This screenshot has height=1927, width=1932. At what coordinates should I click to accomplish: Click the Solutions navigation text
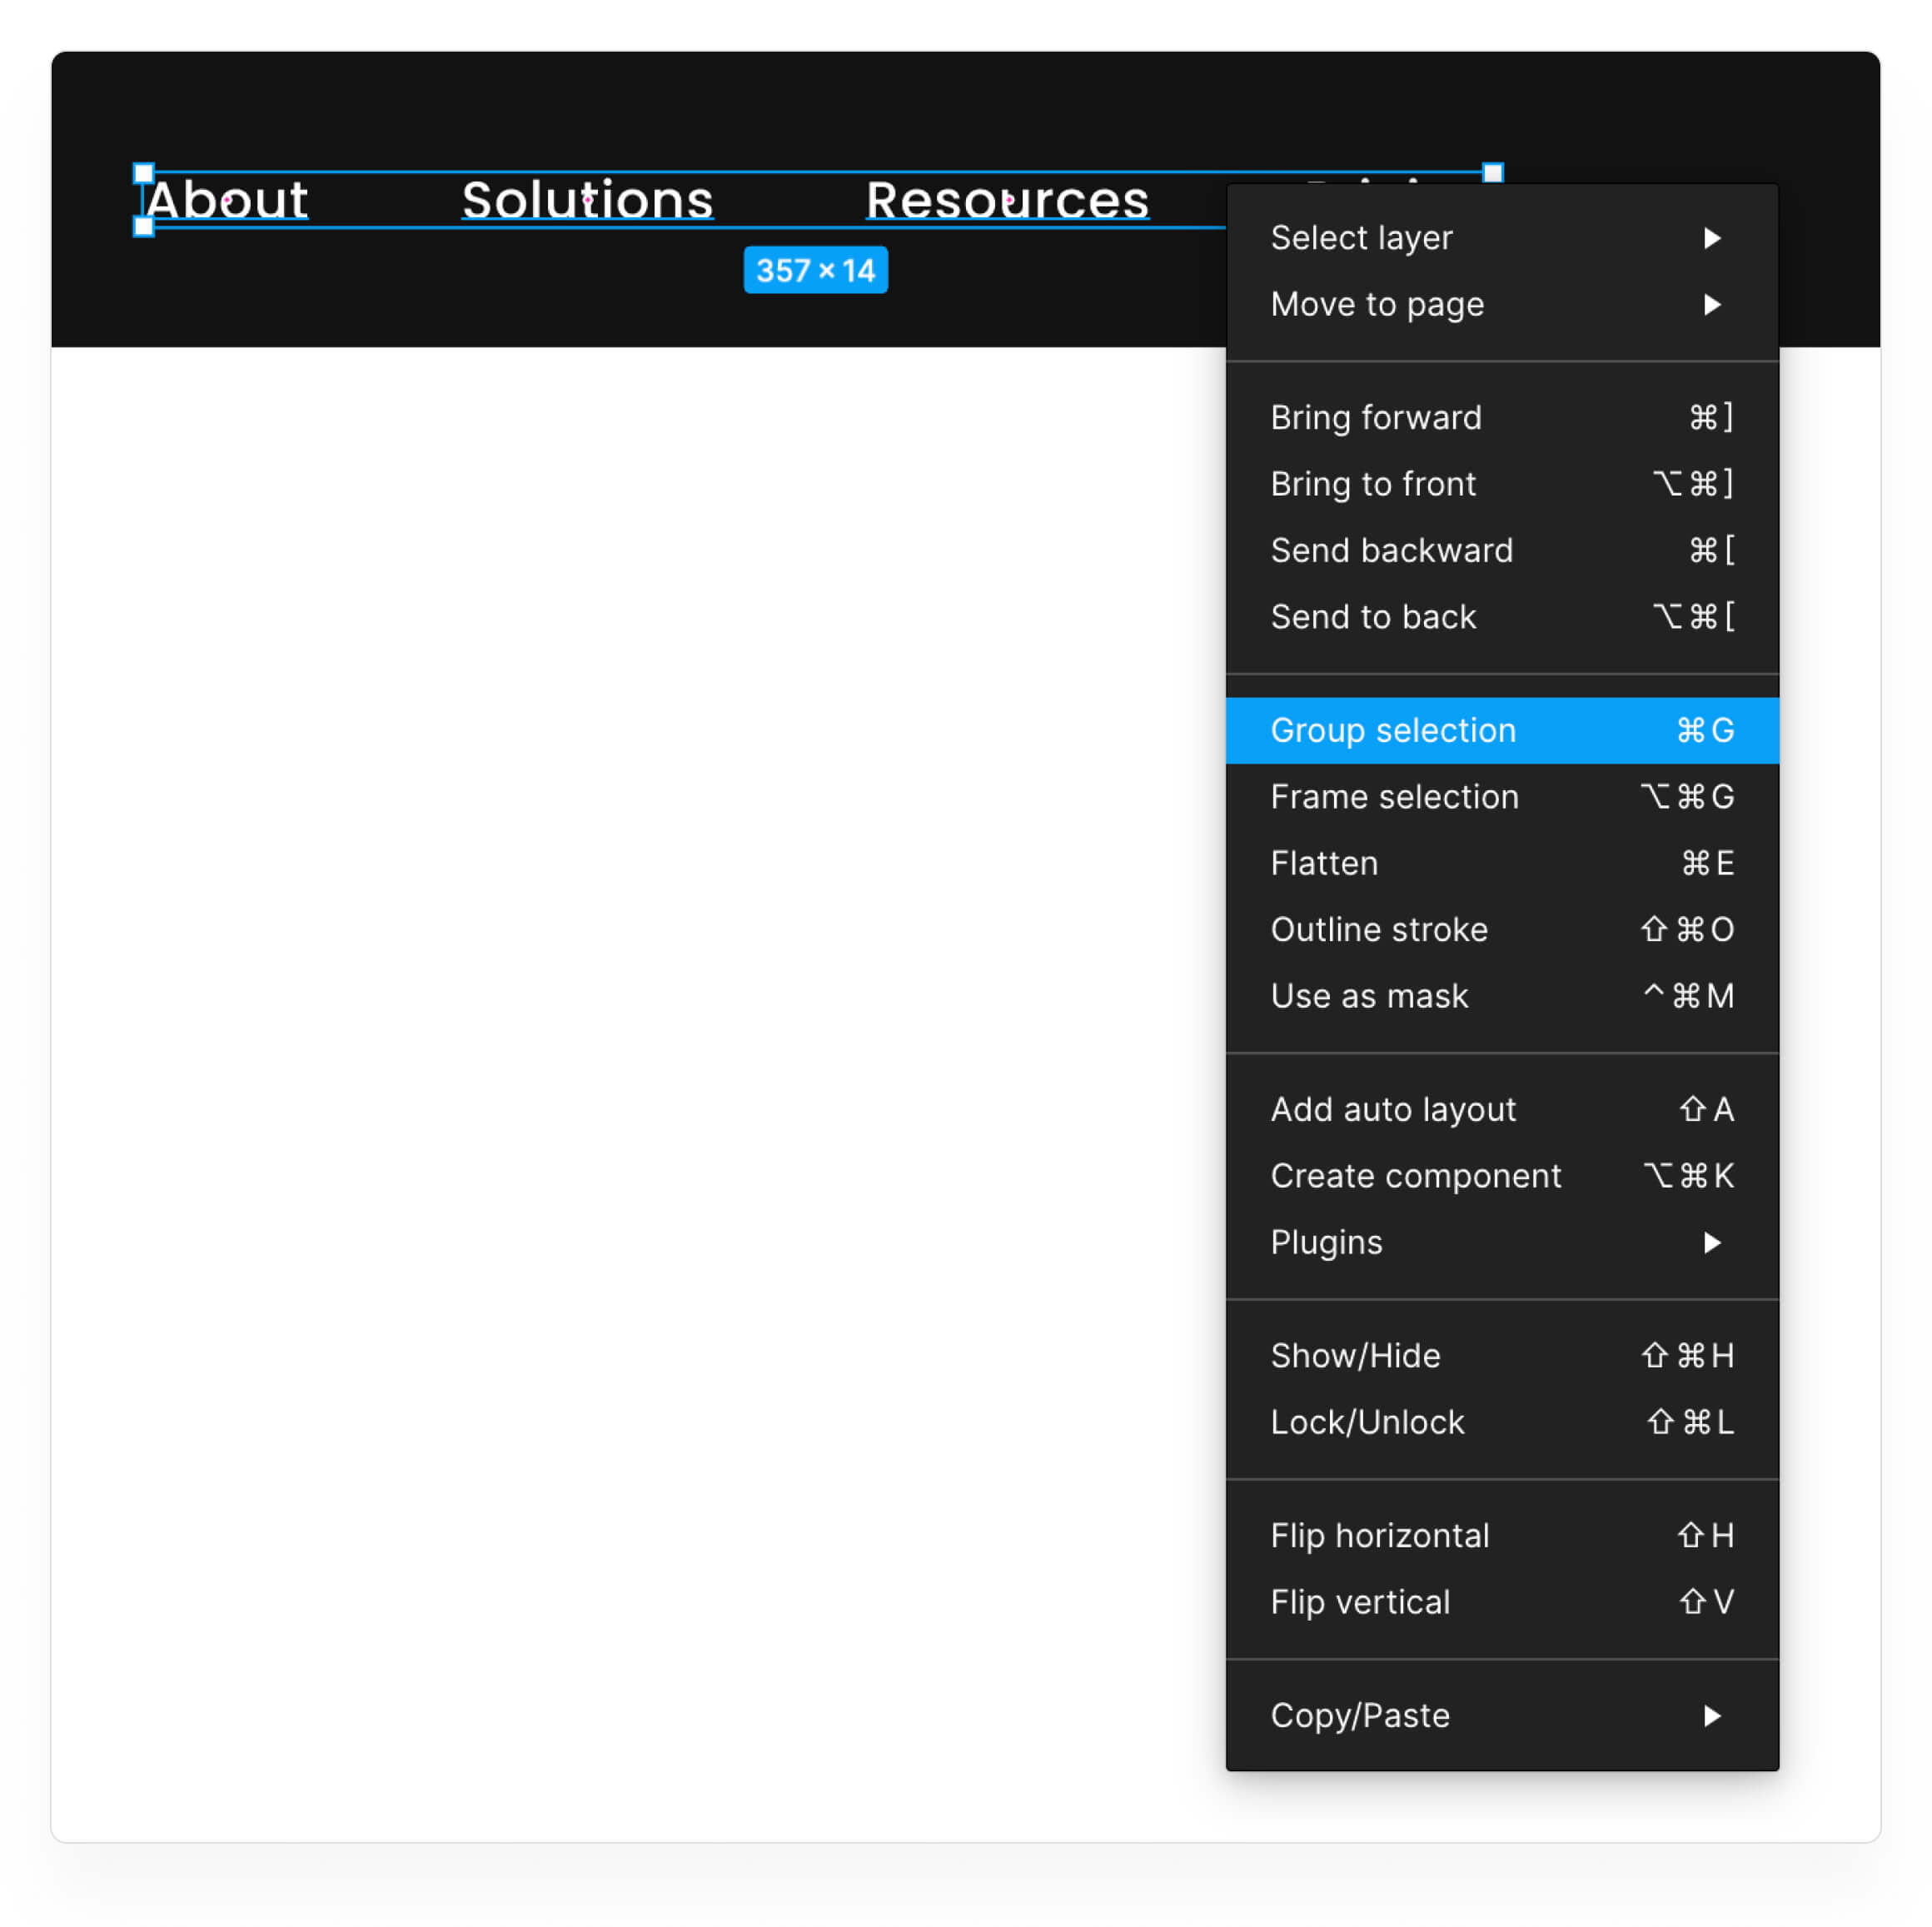tap(587, 200)
